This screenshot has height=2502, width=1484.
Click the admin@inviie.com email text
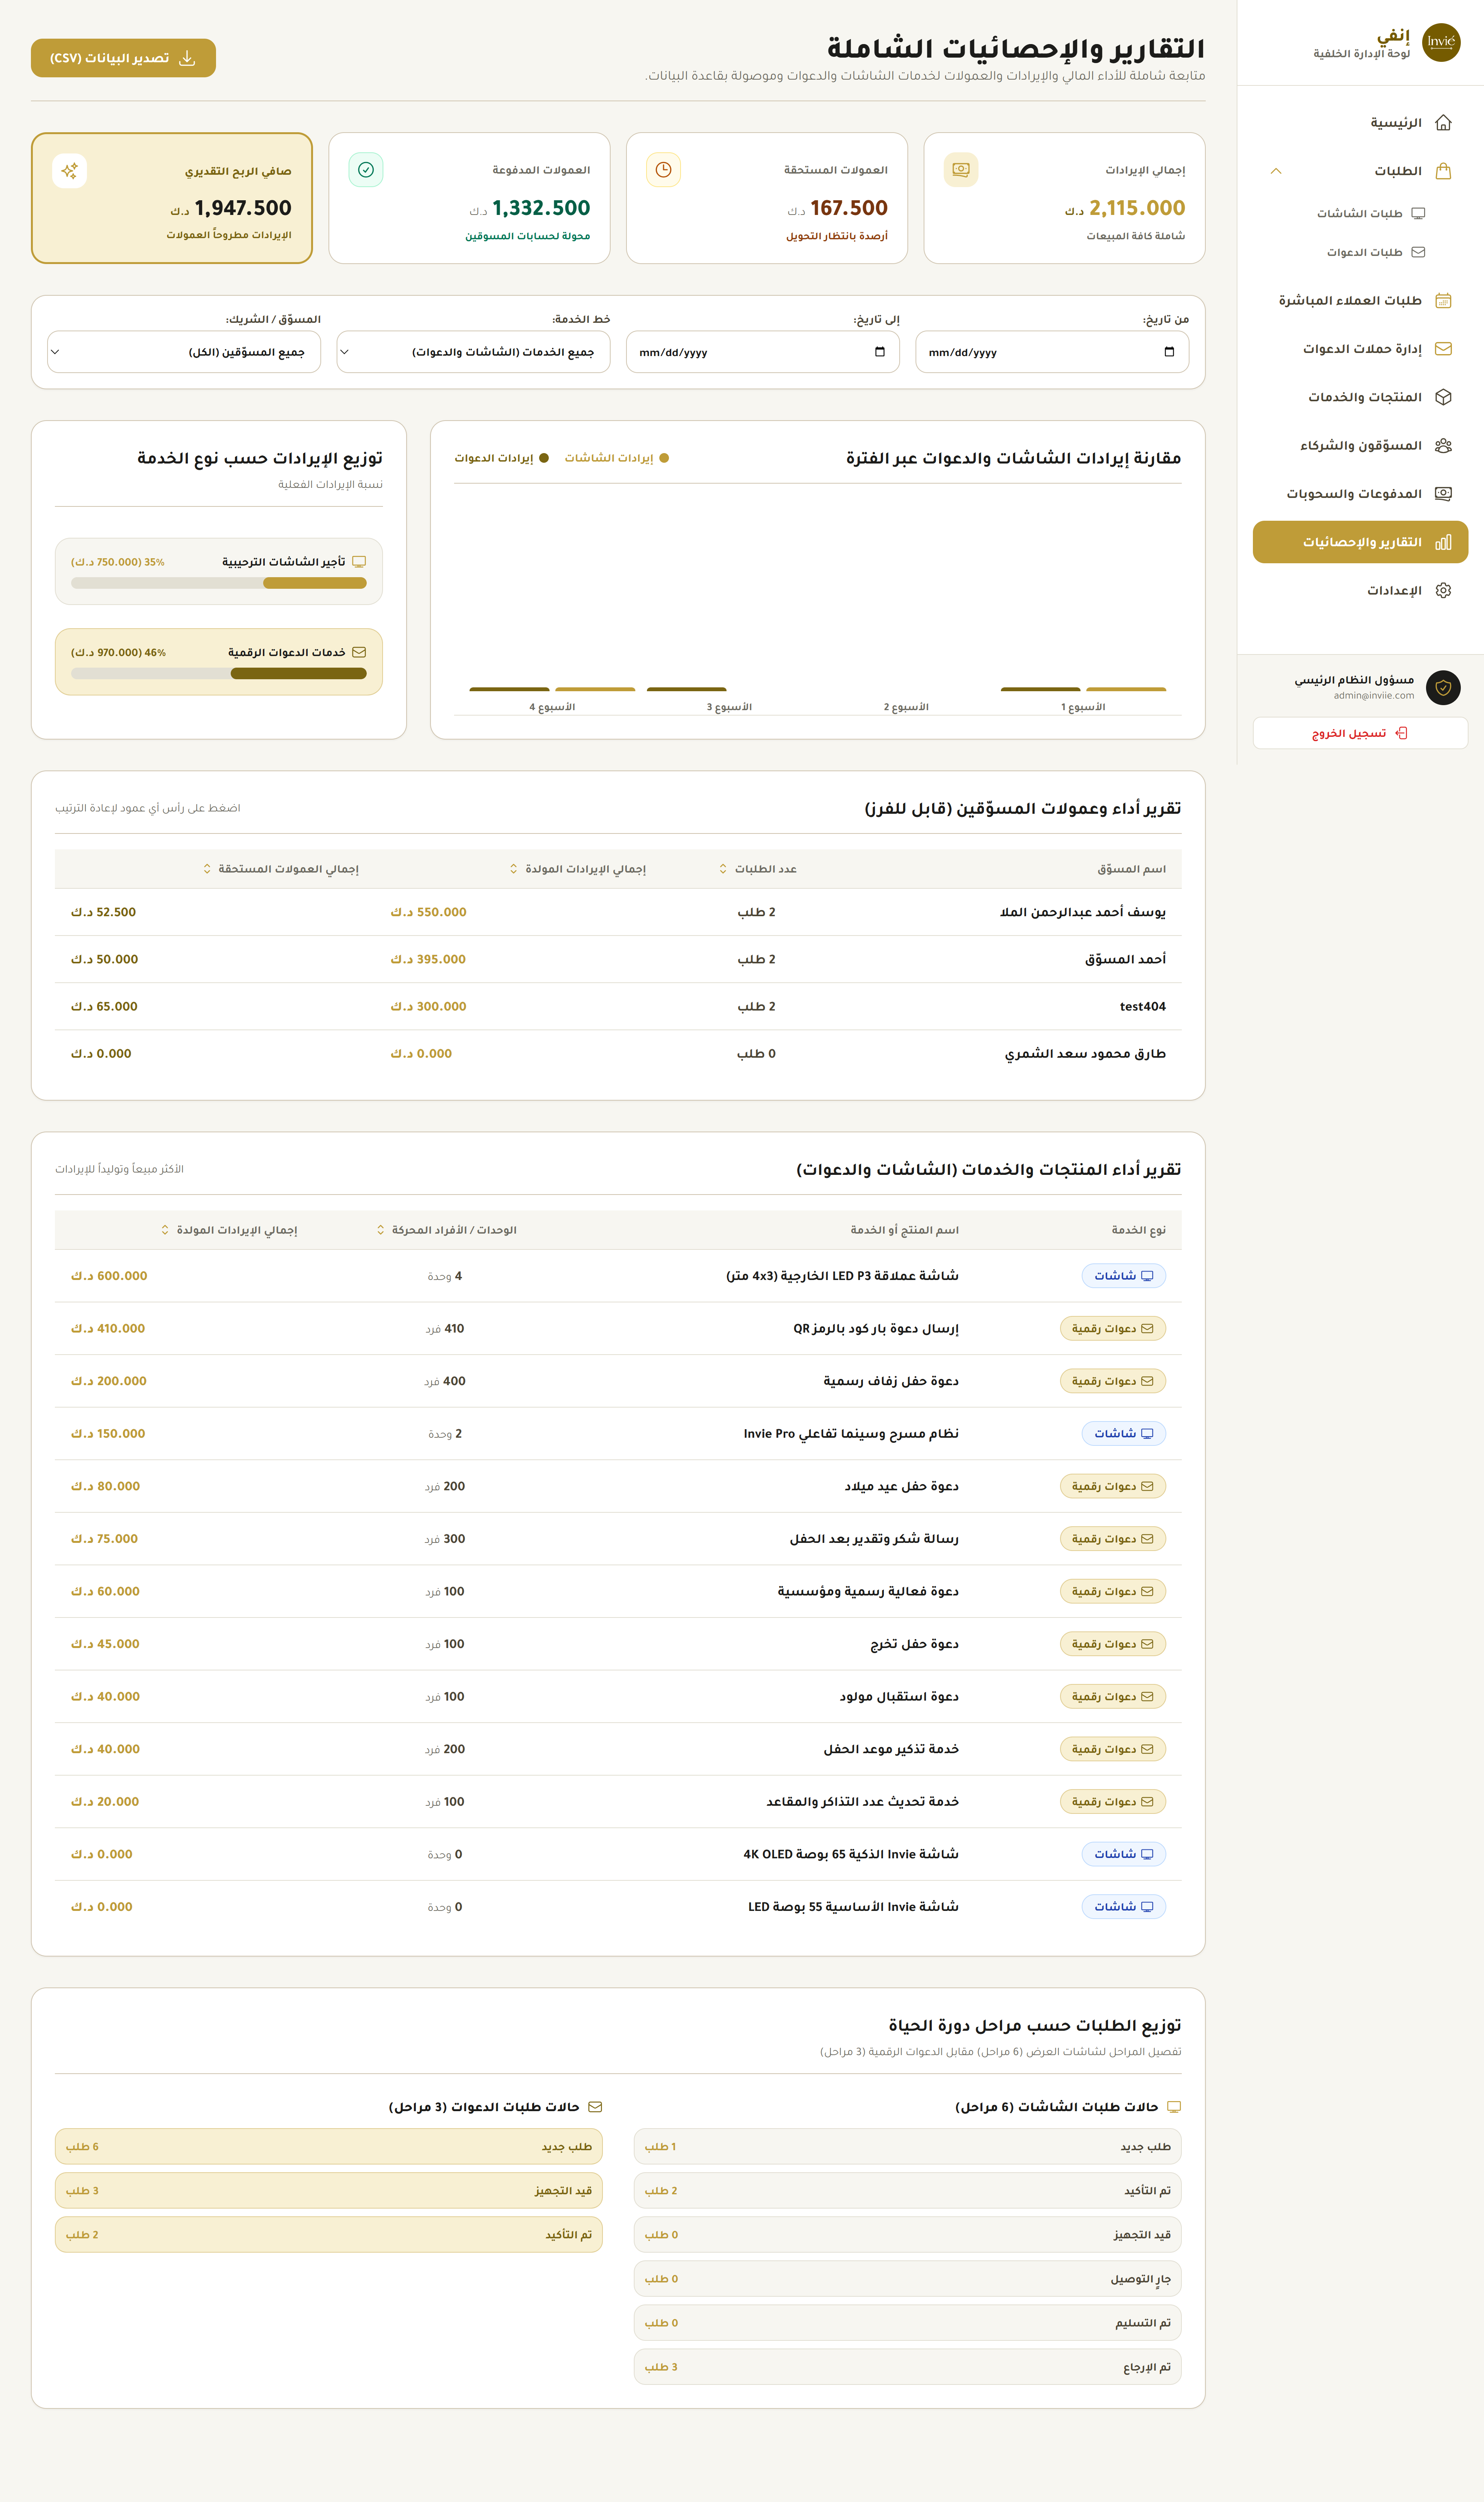pos(1373,696)
